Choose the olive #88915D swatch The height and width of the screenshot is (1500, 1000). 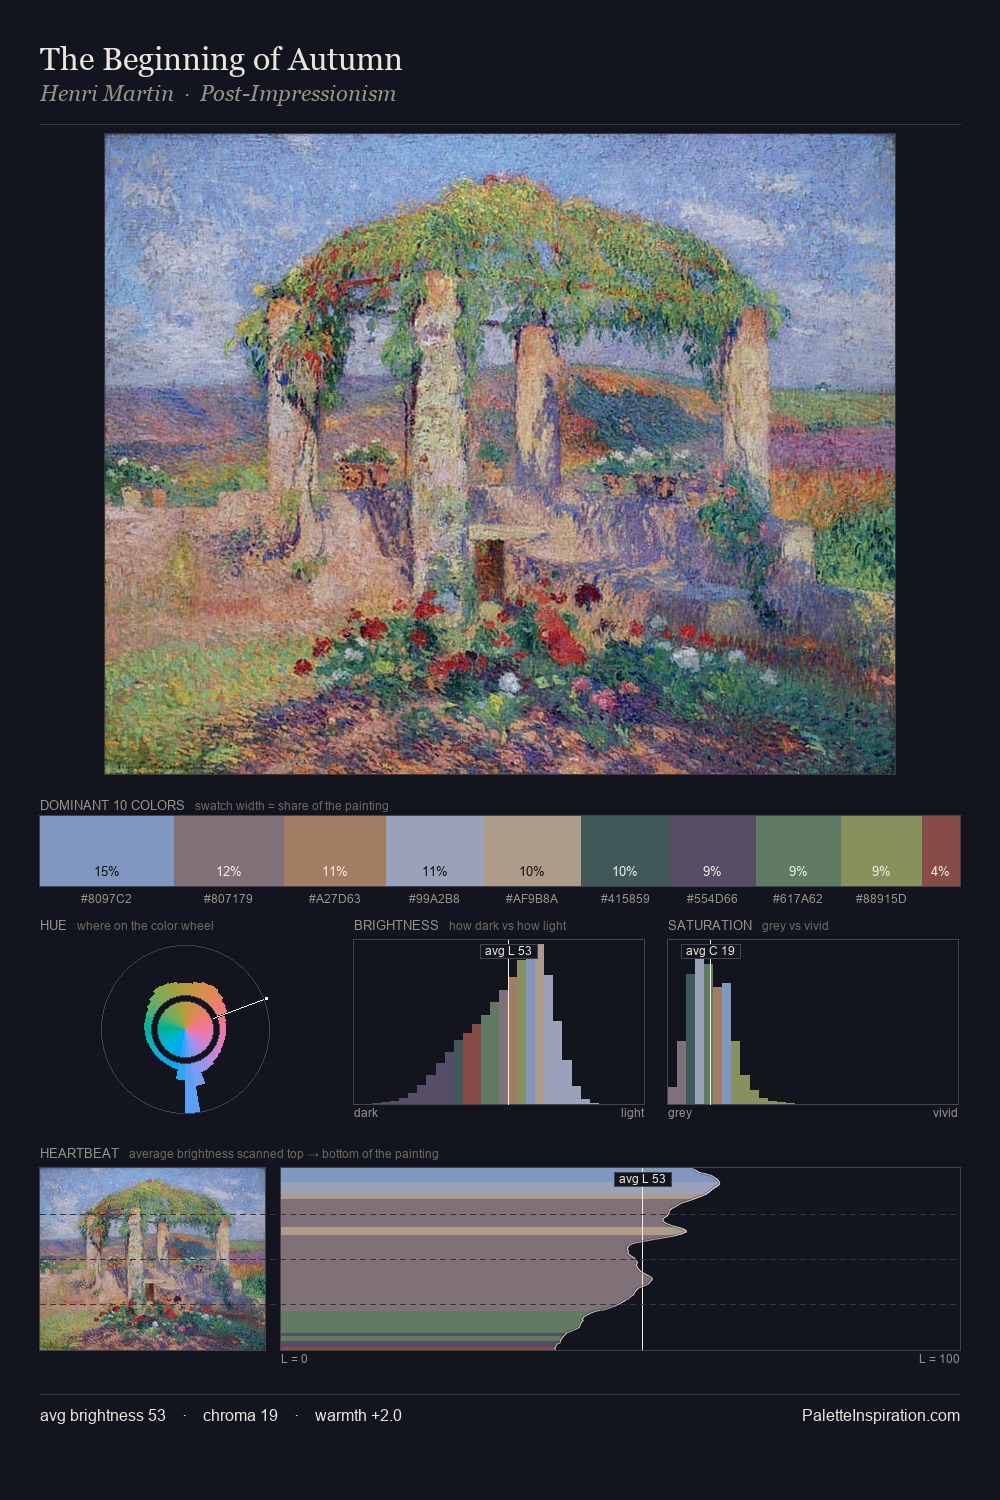point(881,851)
